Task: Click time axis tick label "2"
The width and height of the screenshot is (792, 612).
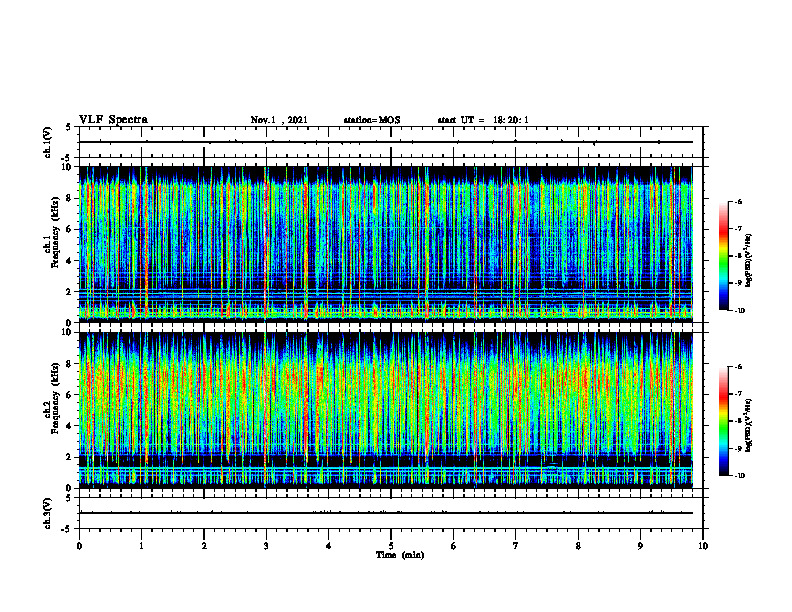Action: coord(204,546)
